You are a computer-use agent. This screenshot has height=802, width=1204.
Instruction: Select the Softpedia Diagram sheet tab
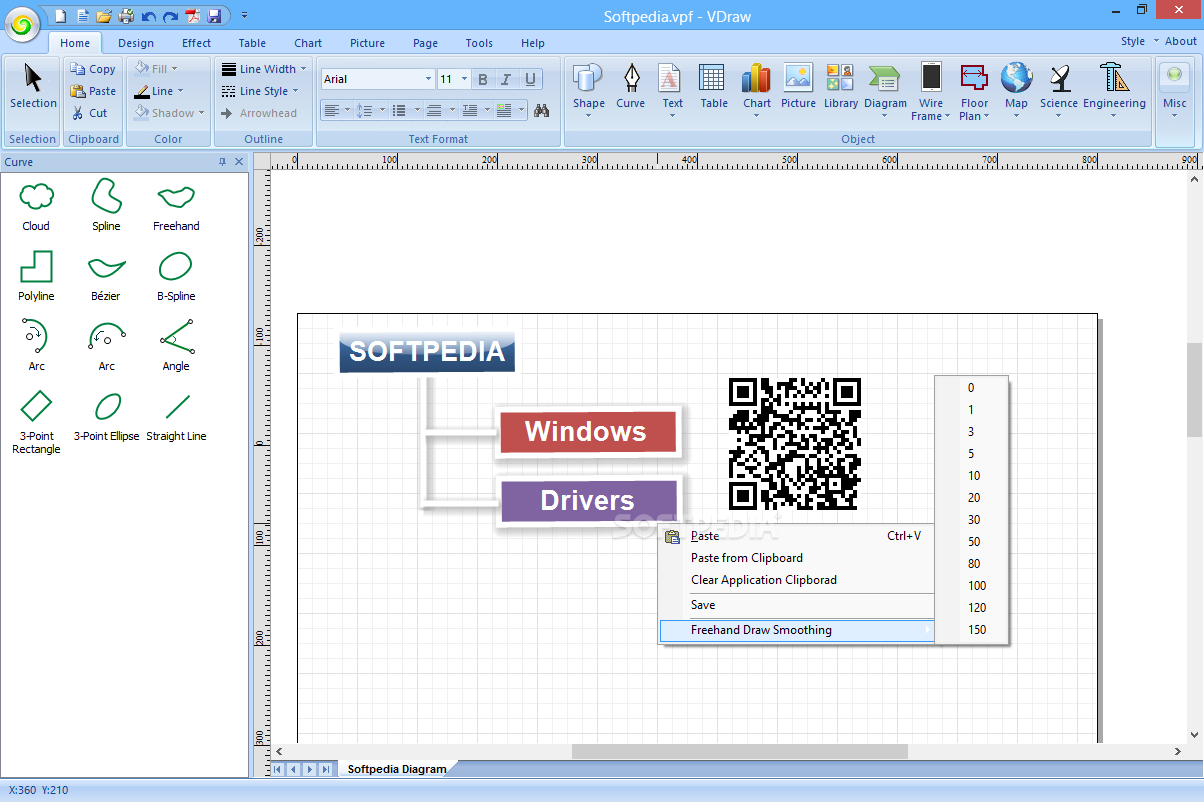[397, 769]
